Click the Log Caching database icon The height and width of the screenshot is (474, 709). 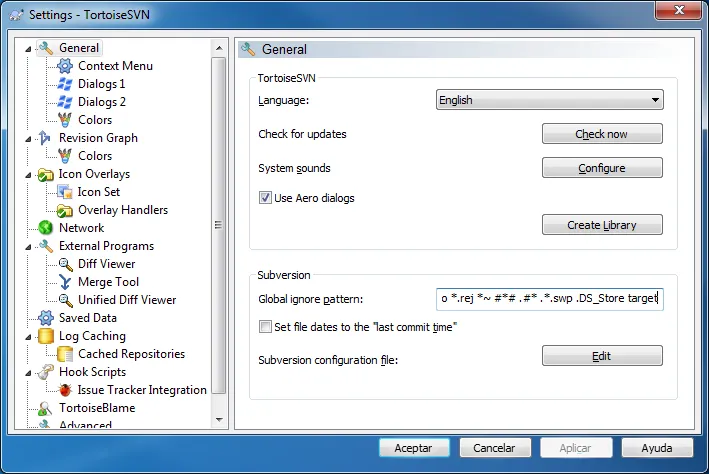pos(46,336)
